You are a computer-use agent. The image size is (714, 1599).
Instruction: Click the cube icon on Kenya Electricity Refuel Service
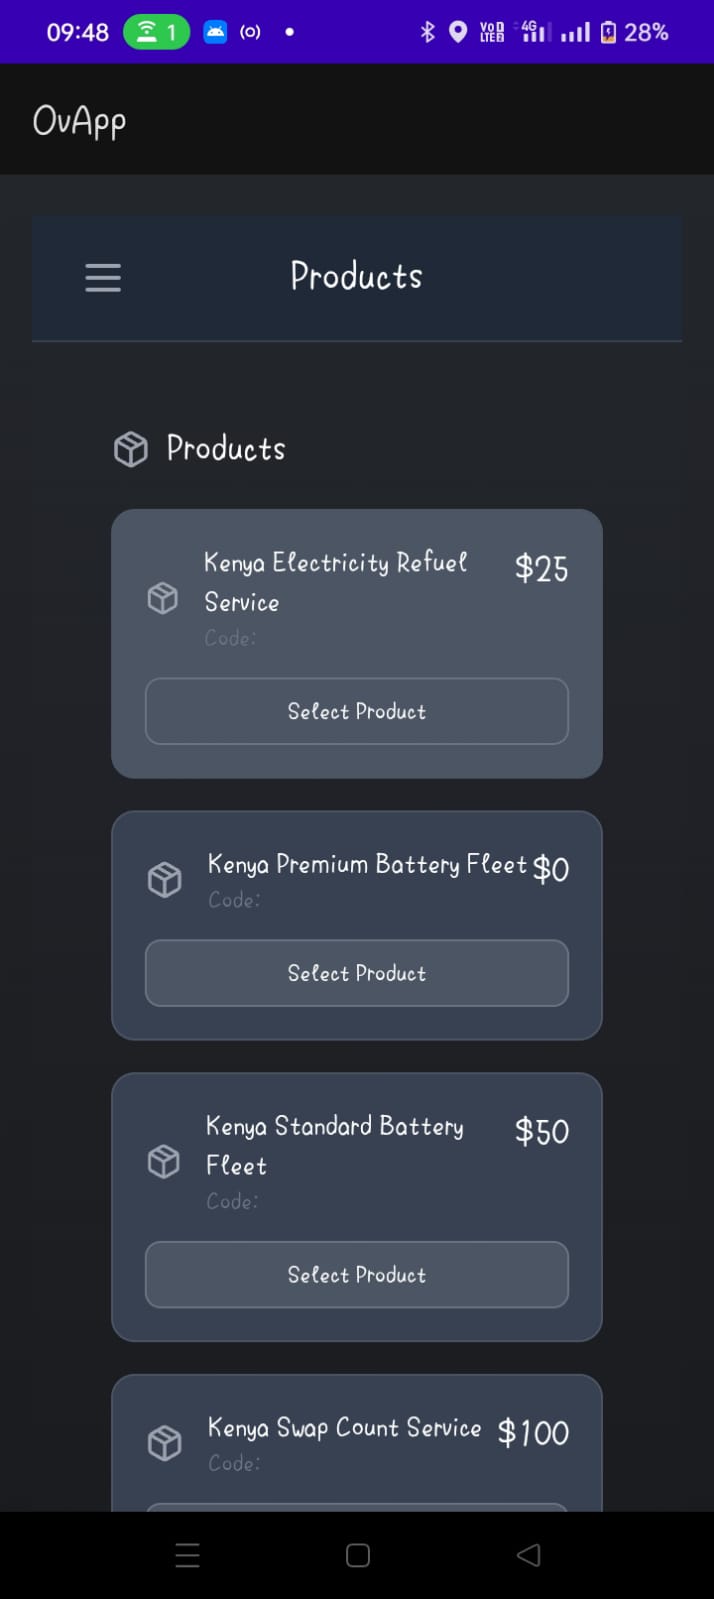click(162, 597)
